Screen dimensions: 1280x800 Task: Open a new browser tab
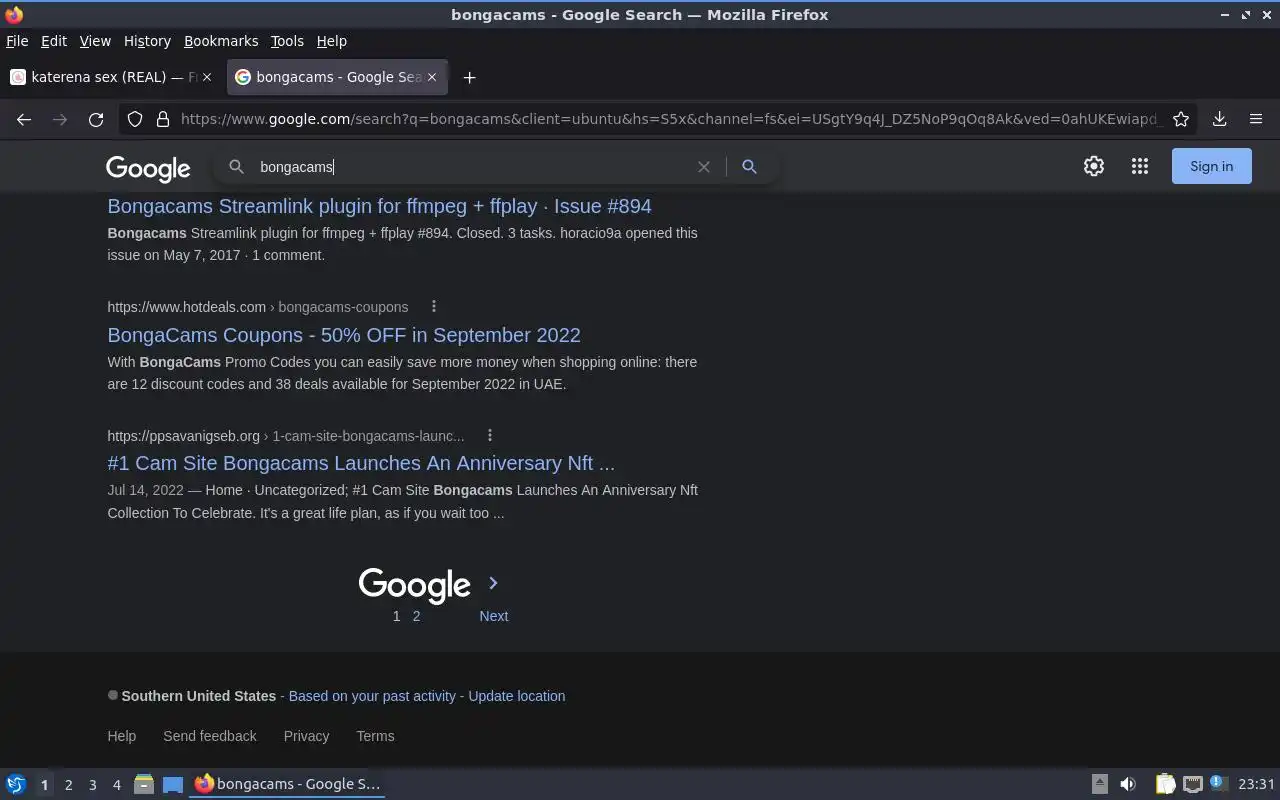(469, 77)
